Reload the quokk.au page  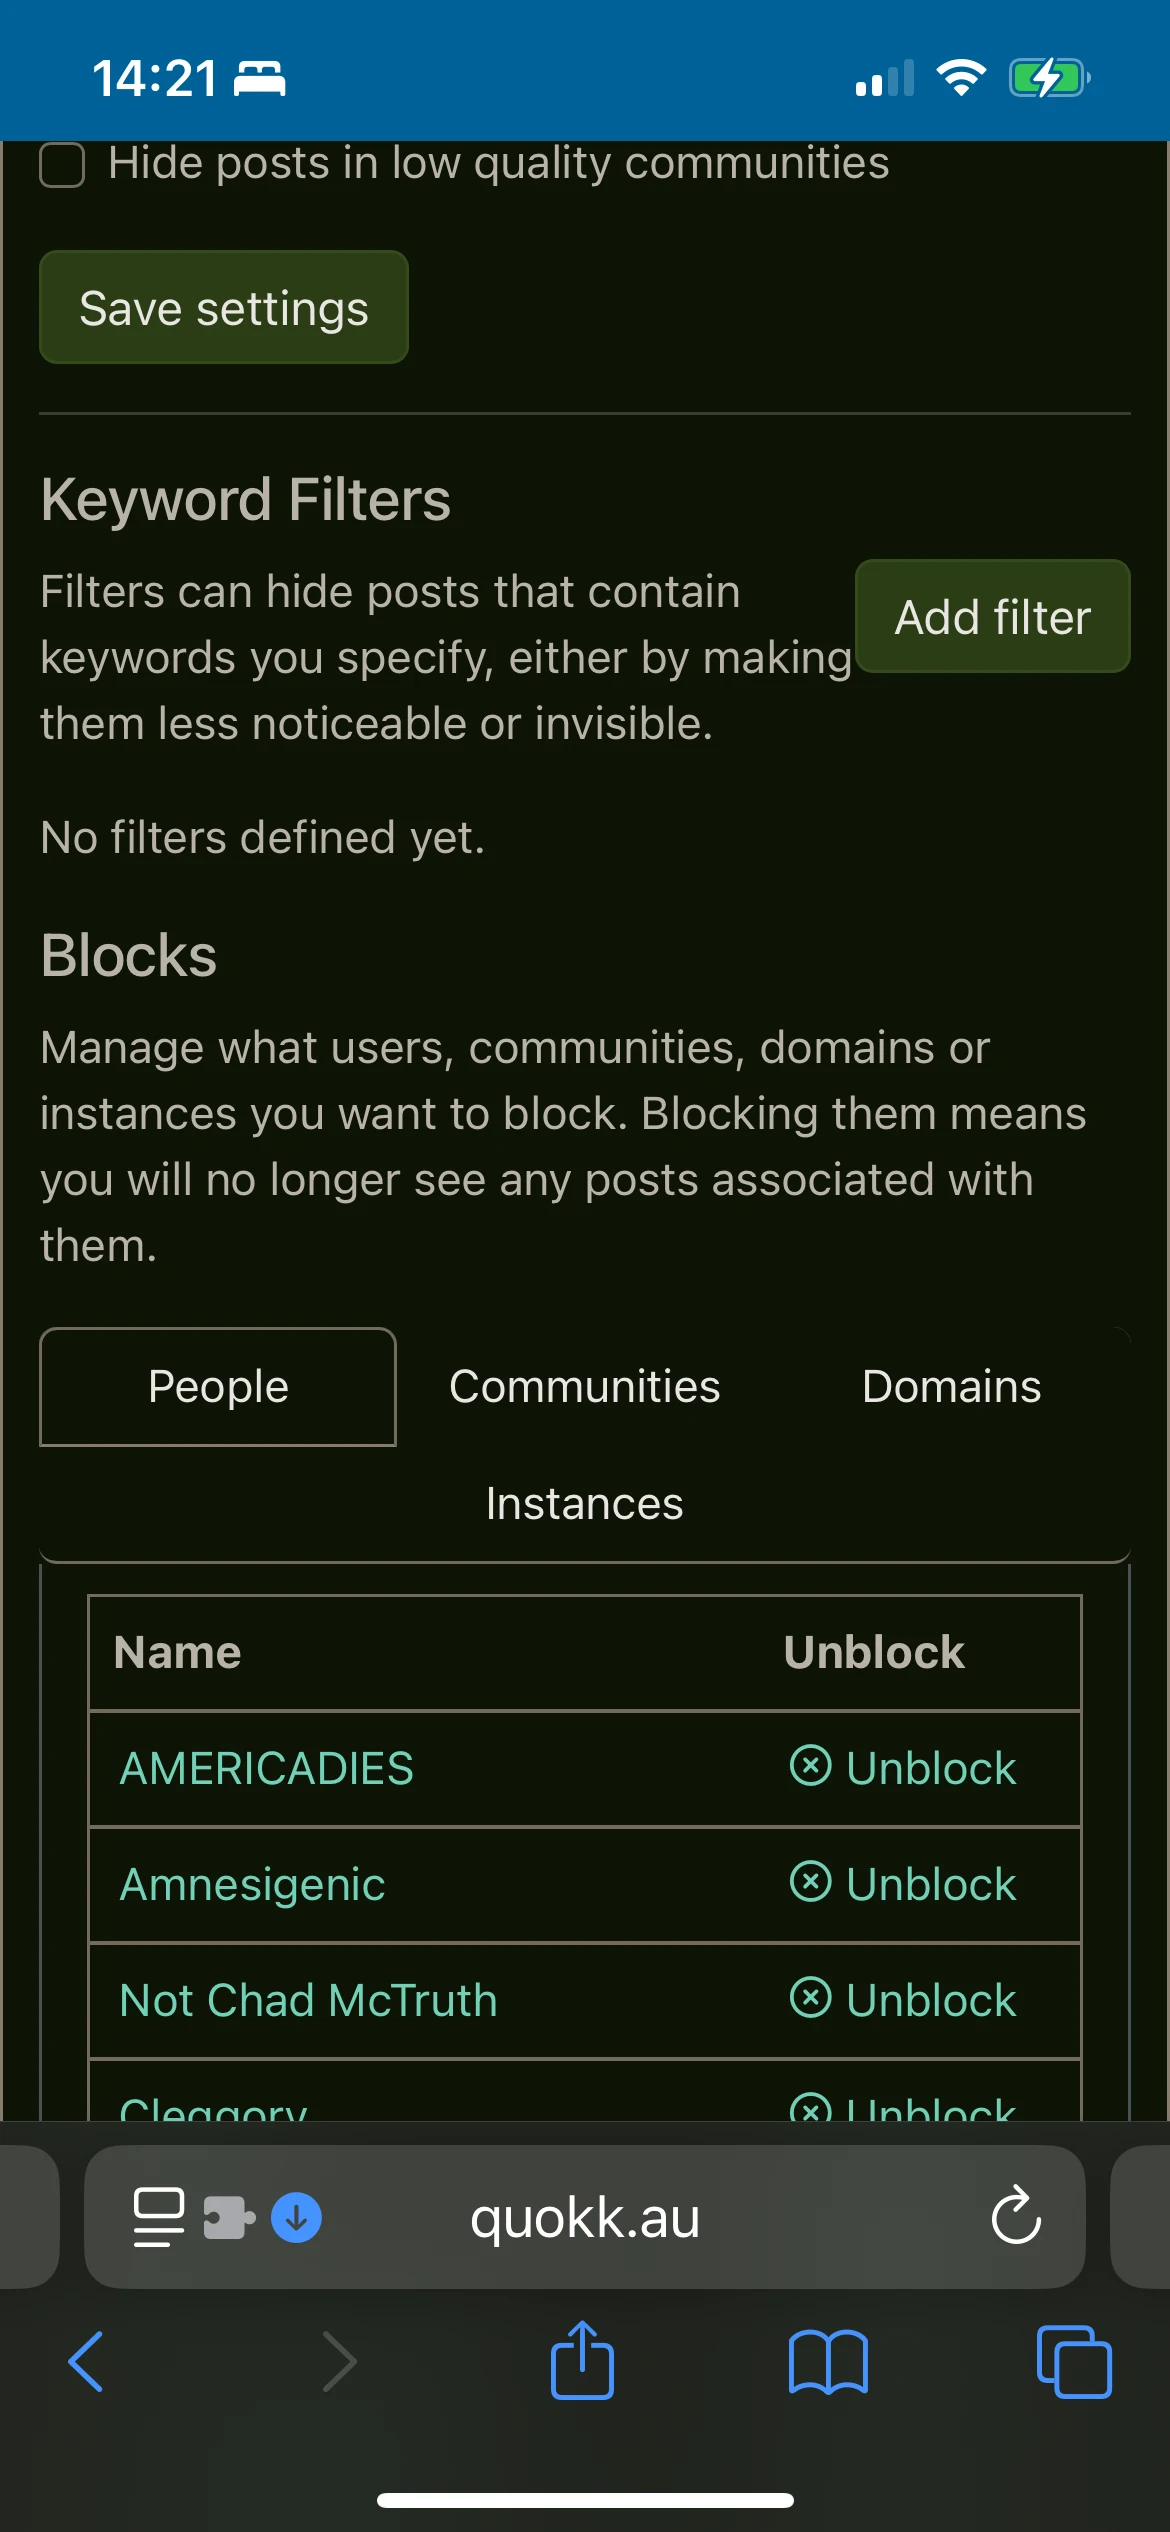pyautogui.click(x=1016, y=2216)
